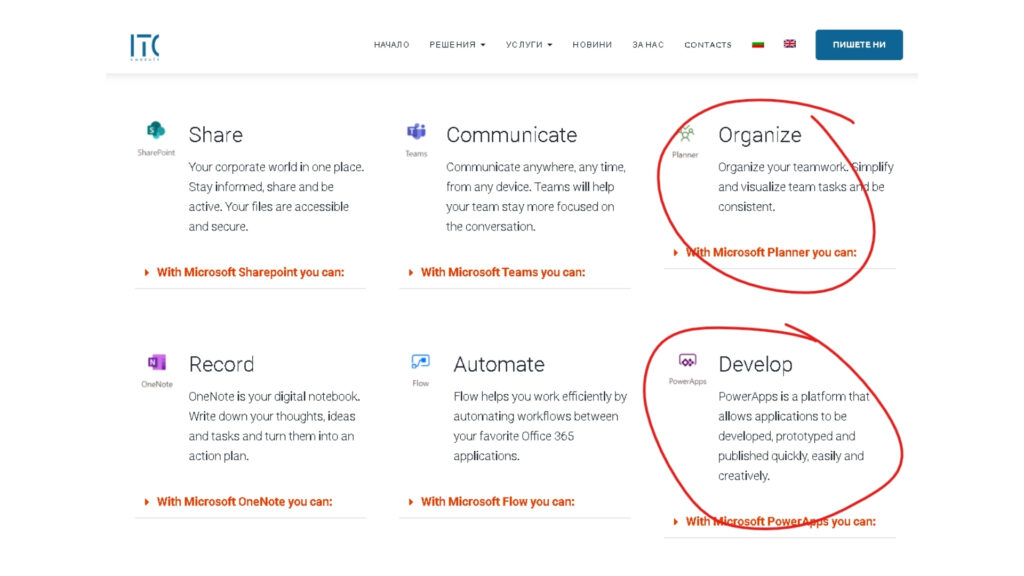Click the Microsoft Teams icon
The image size is (1024, 576).
[x=416, y=132]
